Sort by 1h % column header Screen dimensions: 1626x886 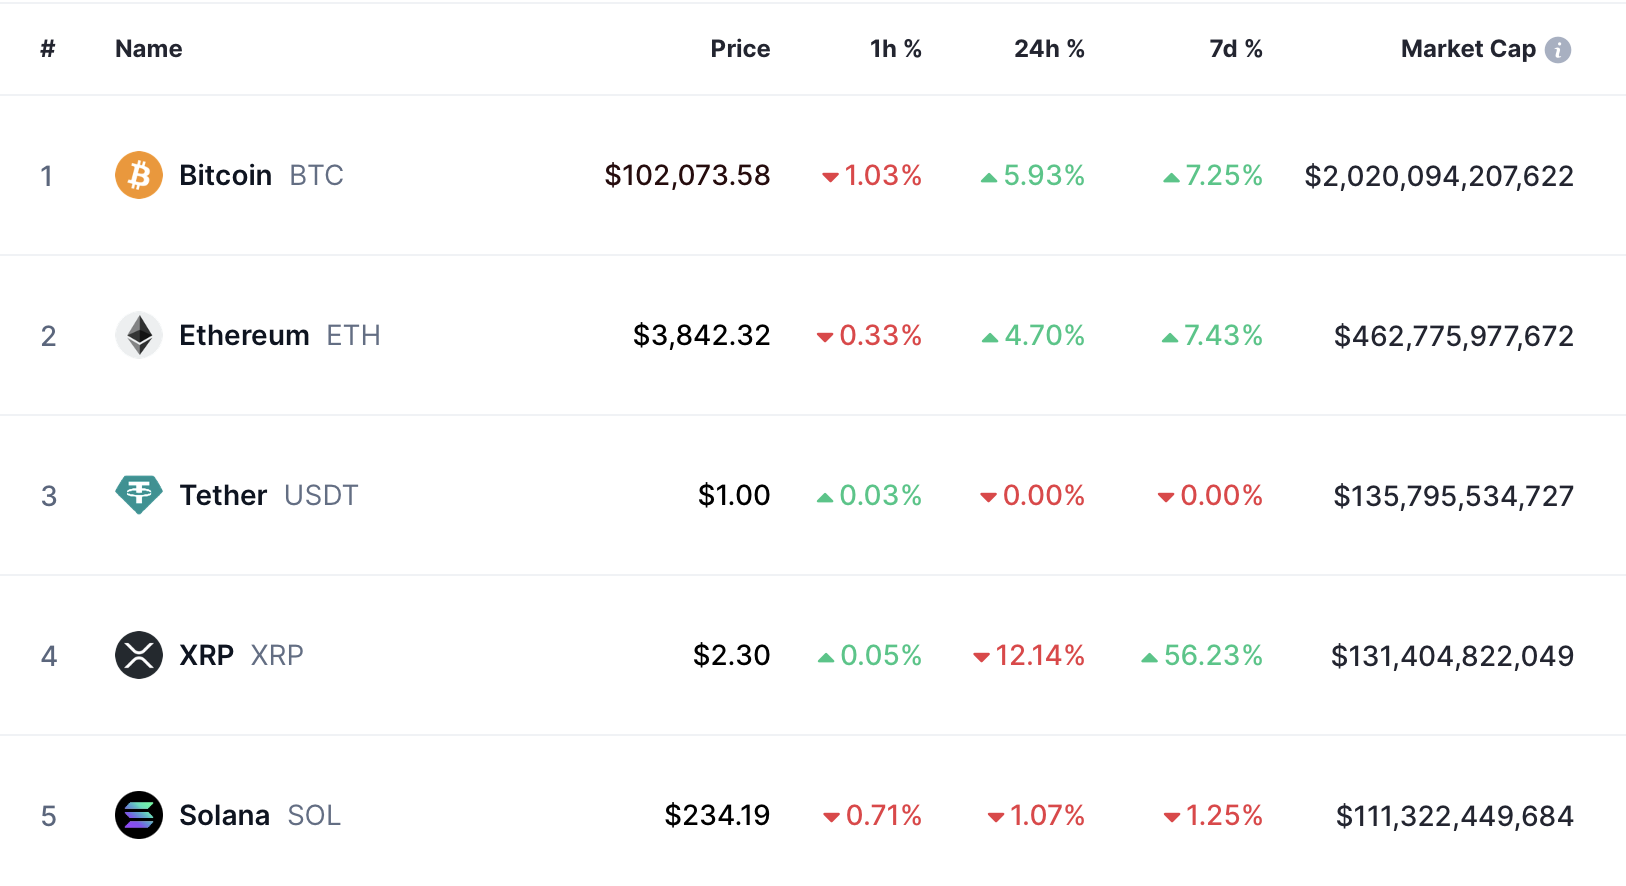tap(895, 49)
